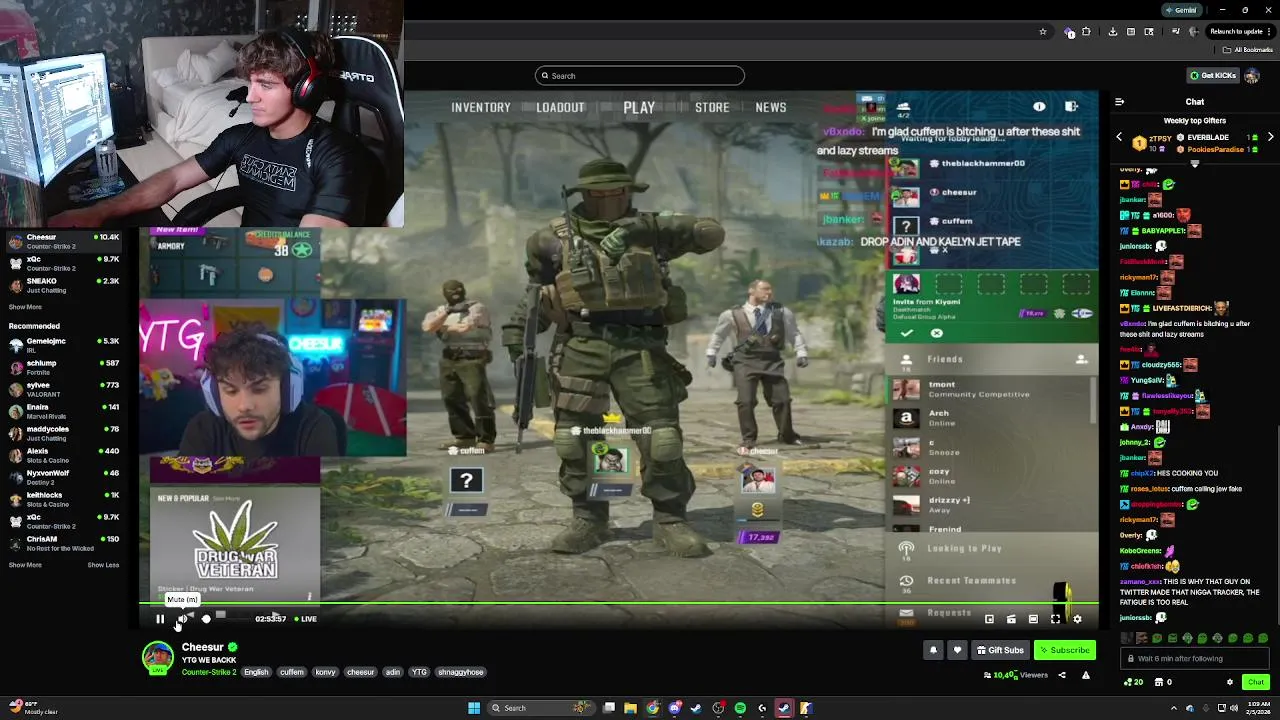1280x720 pixels.
Task: Collapse recommended list with Show Less
Action: 103,565
